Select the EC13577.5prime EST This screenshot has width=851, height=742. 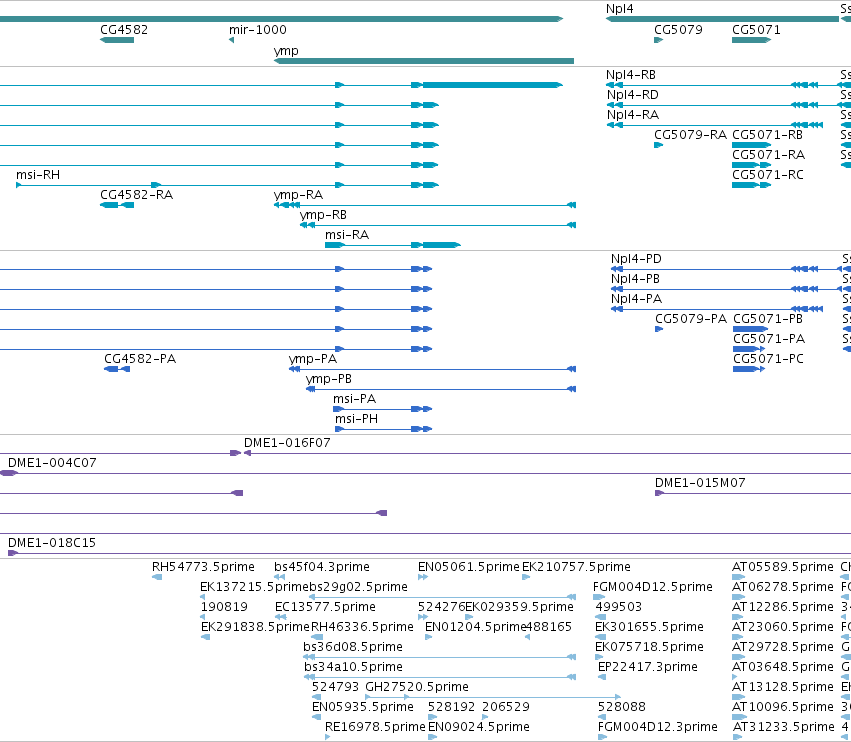(280, 617)
